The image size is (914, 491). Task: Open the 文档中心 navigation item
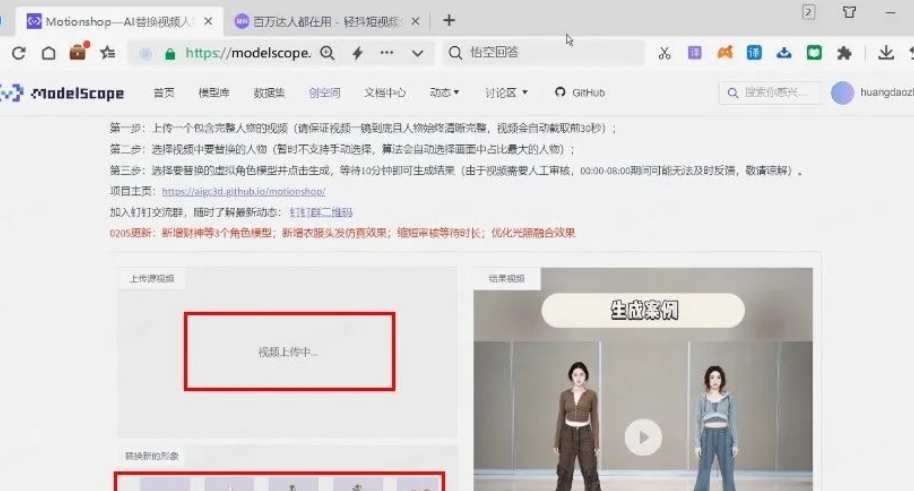point(385,93)
